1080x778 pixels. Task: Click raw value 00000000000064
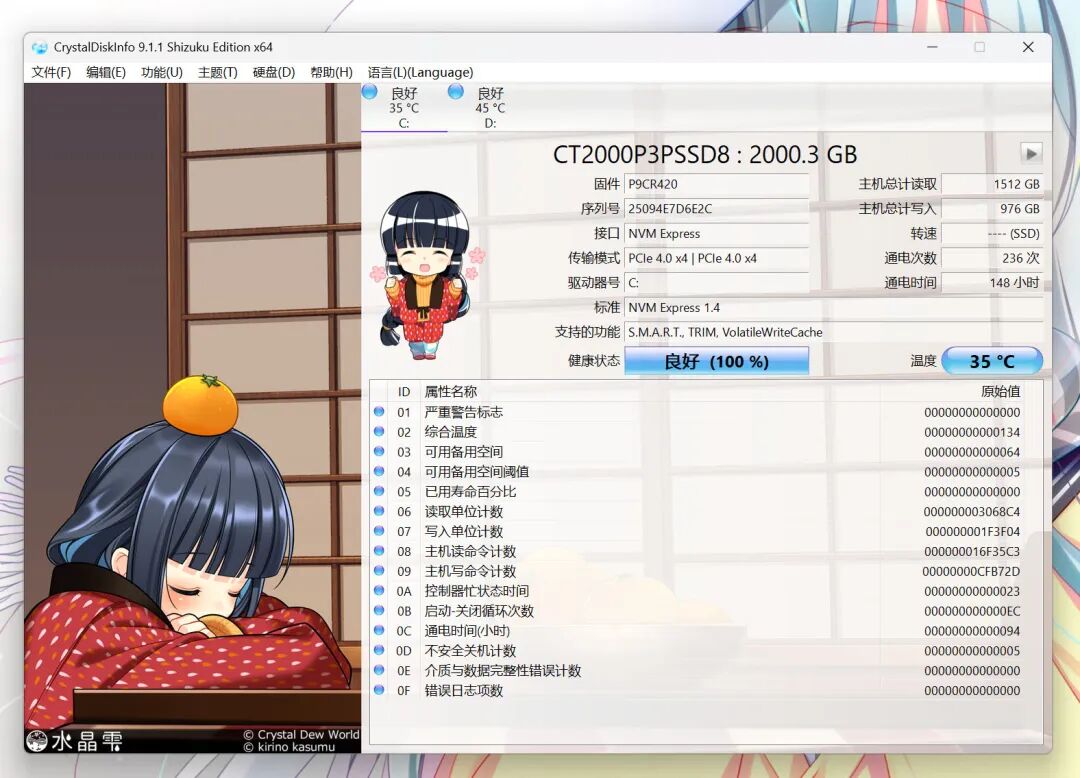point(972,452)
